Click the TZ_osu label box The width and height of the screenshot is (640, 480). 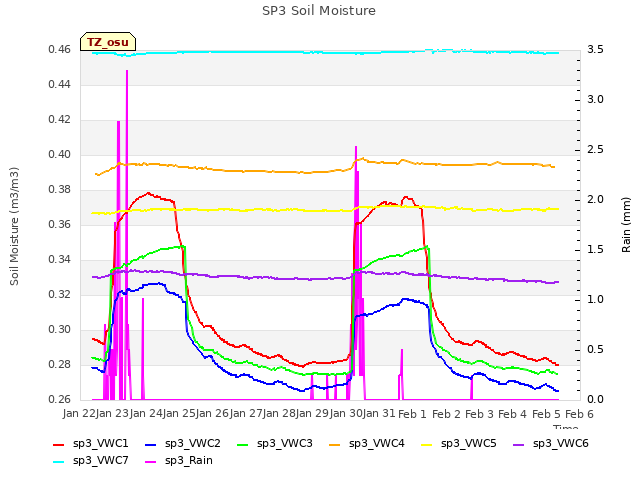(108, 42)
